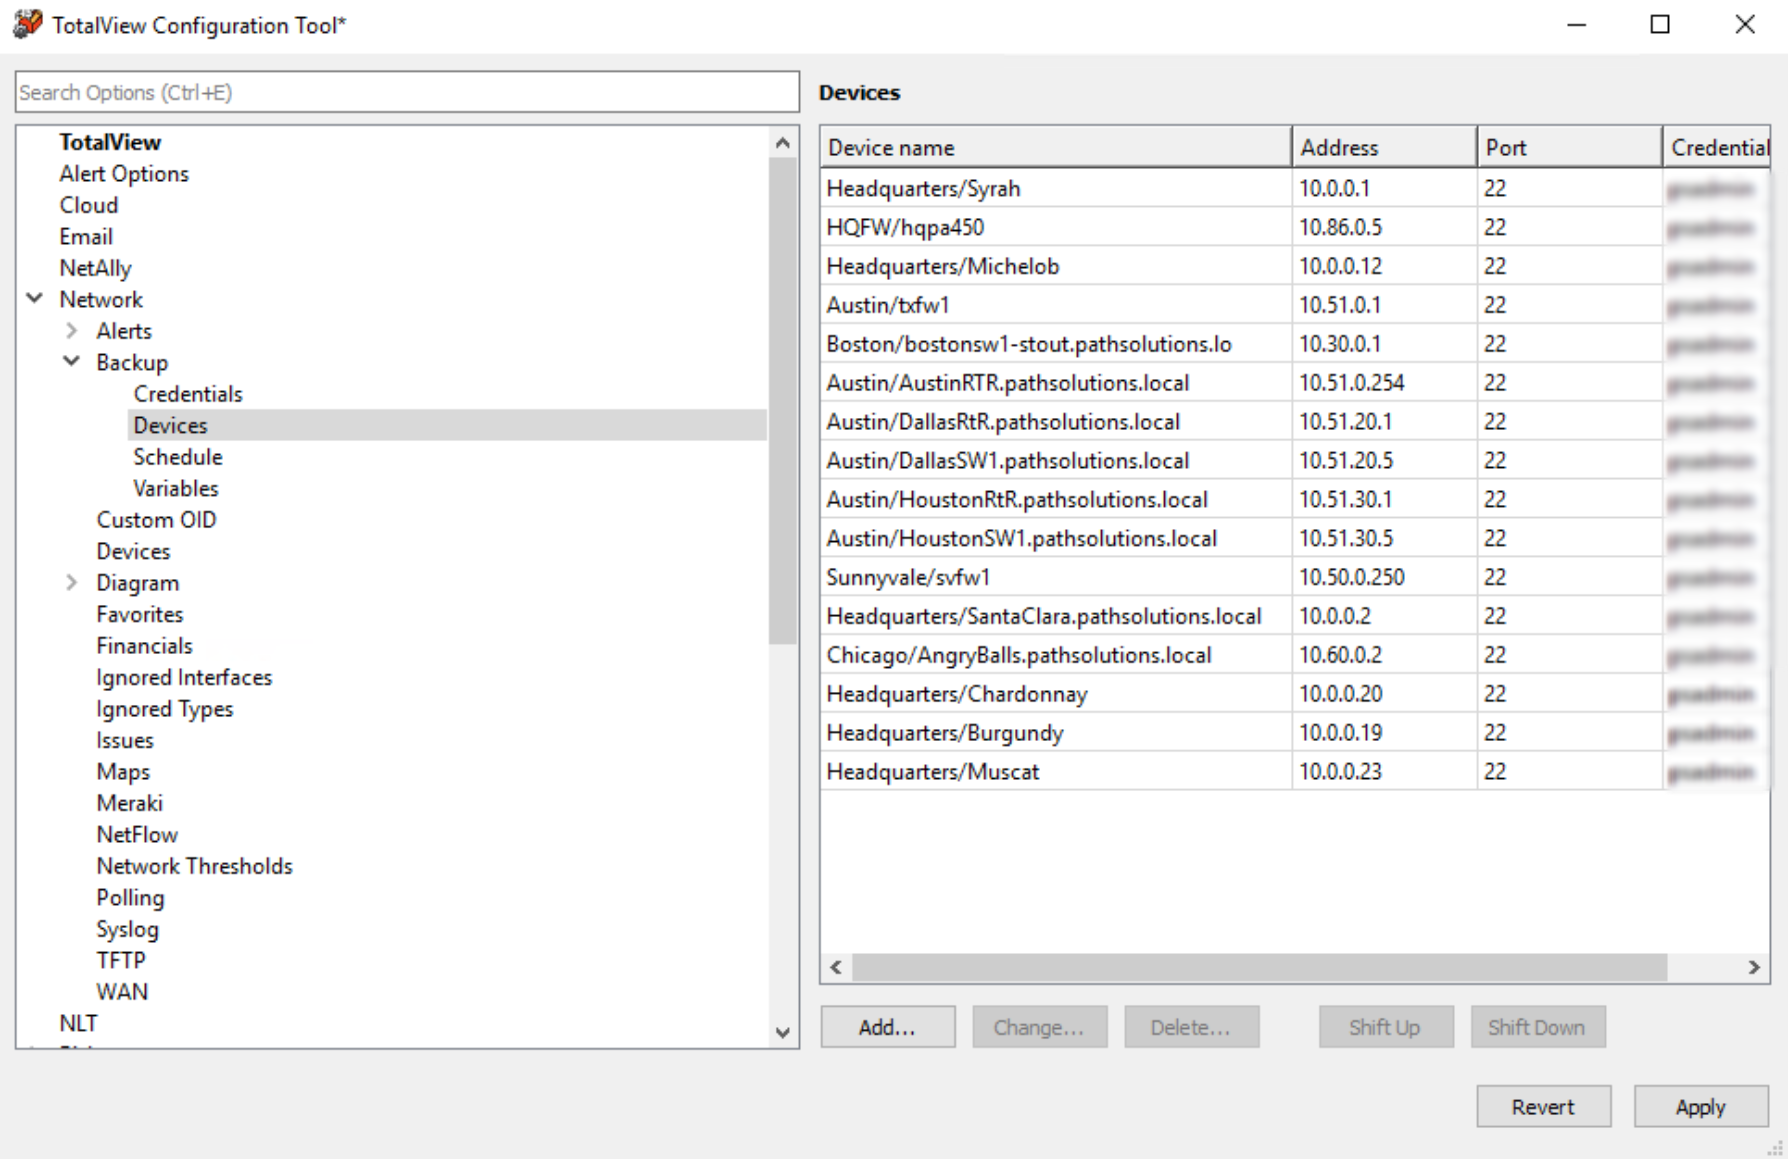Select Headquarters/Muscat row

point(1295,772)
